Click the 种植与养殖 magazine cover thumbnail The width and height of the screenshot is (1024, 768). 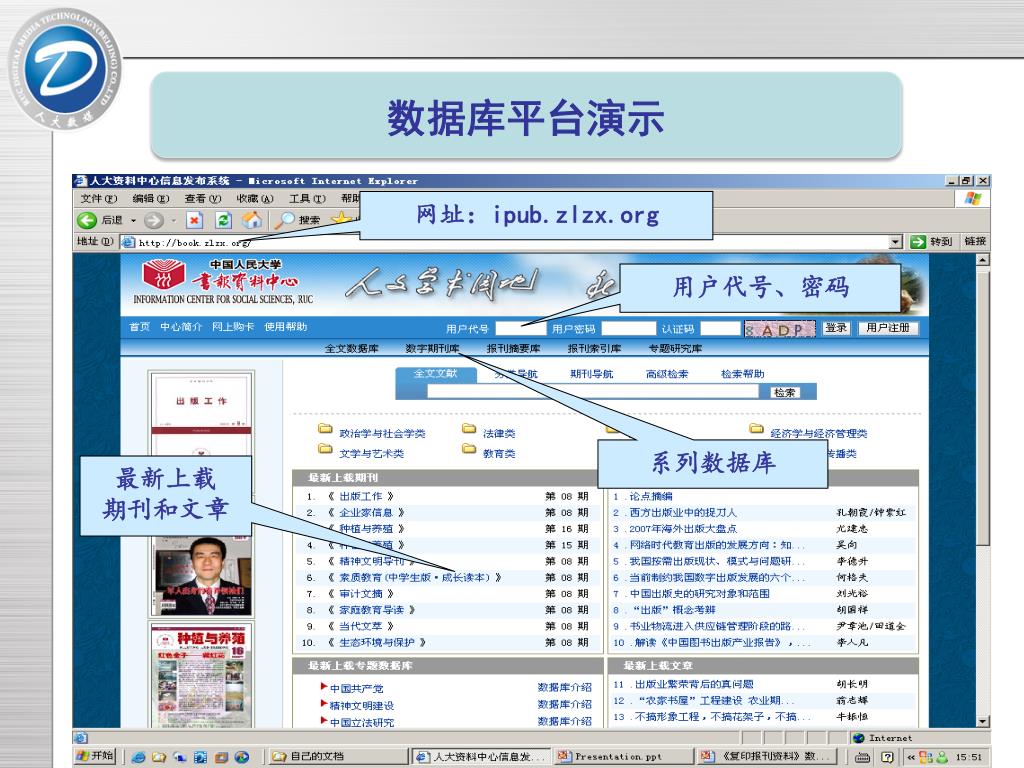click(x=201, y=677)
